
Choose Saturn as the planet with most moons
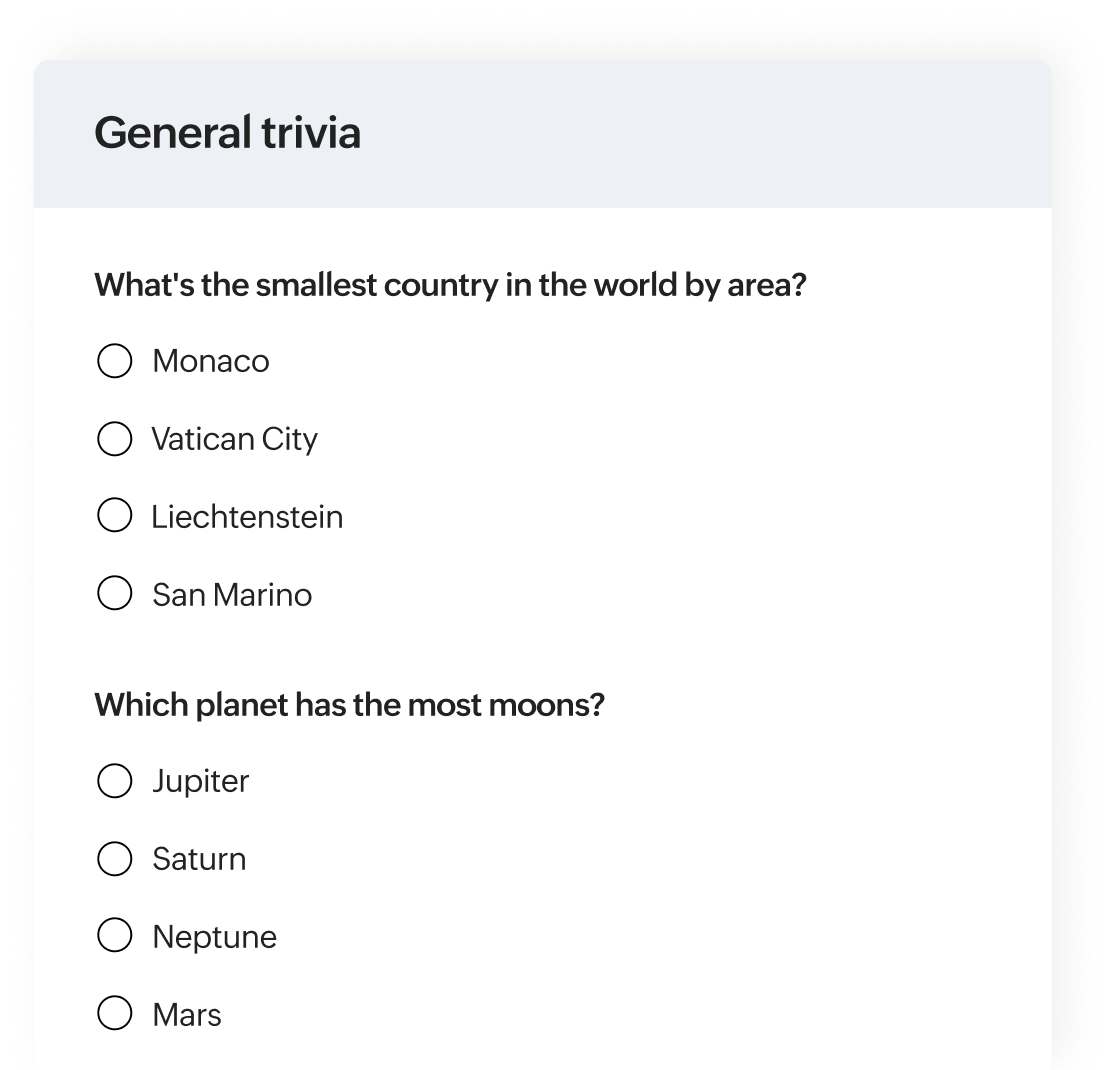tap(115, 858)
